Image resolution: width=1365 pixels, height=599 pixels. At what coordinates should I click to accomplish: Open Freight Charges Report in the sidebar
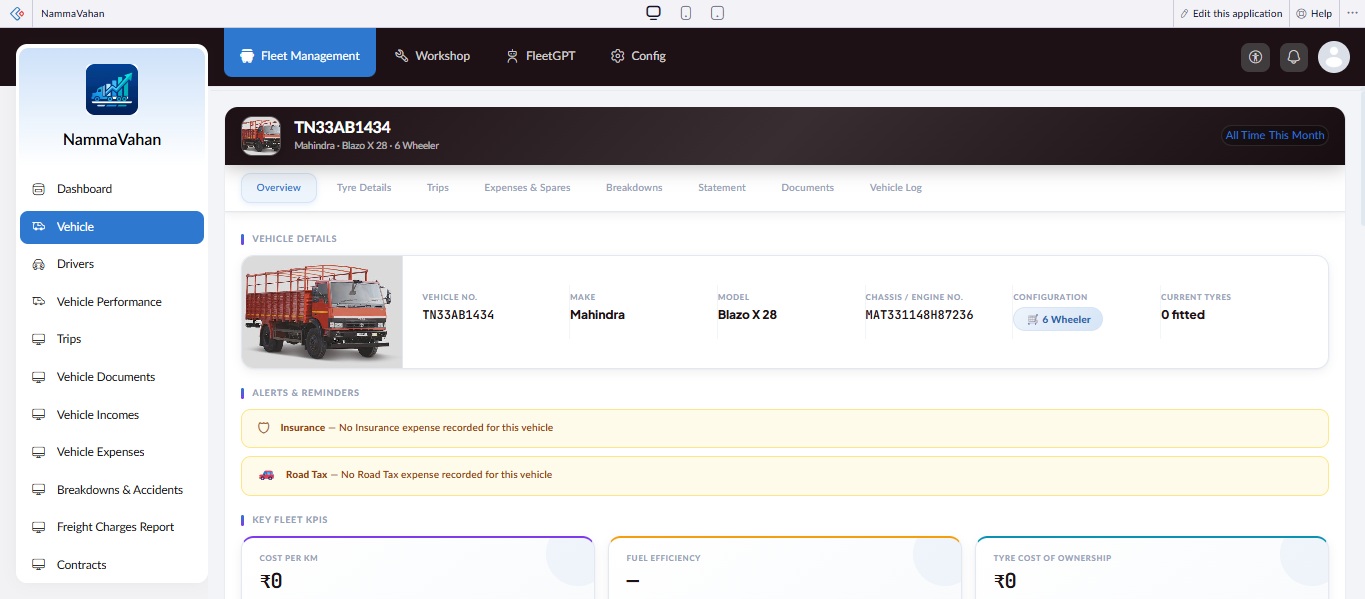pyautogui.click(x=112, y=527)
